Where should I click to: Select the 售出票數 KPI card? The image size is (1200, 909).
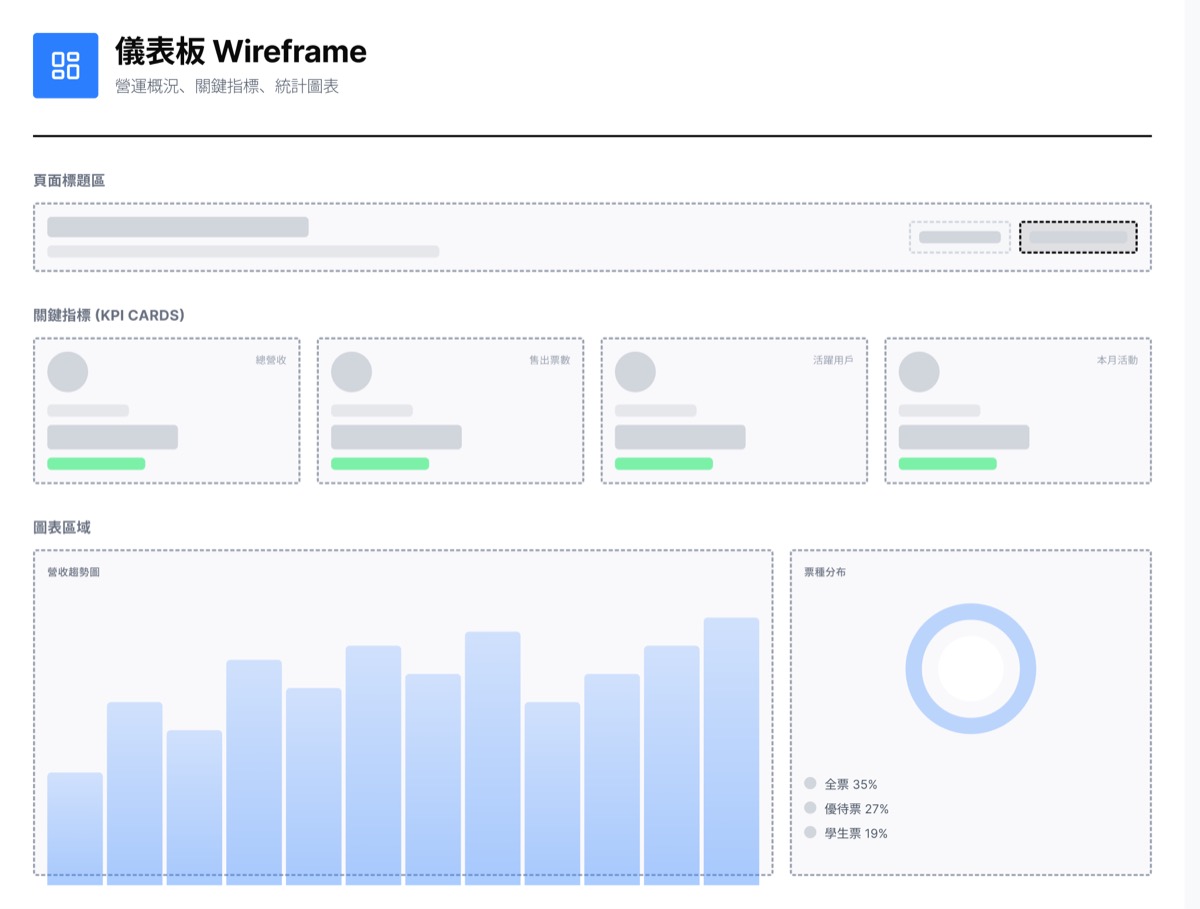click(x=451, y=411)
